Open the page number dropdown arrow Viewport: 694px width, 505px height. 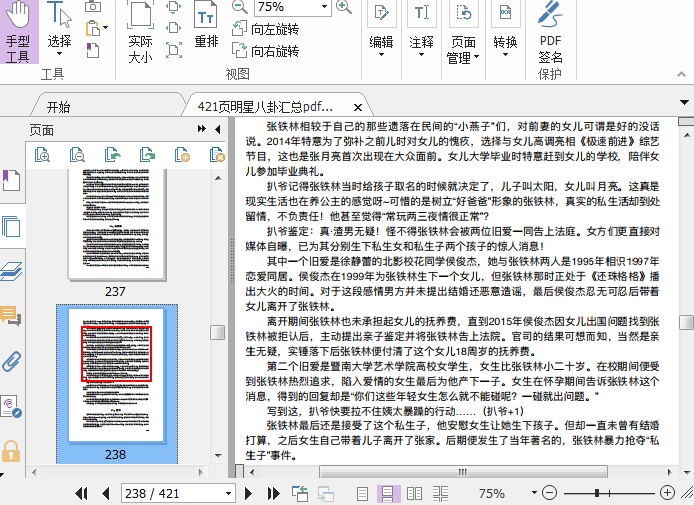pos(228,493)
